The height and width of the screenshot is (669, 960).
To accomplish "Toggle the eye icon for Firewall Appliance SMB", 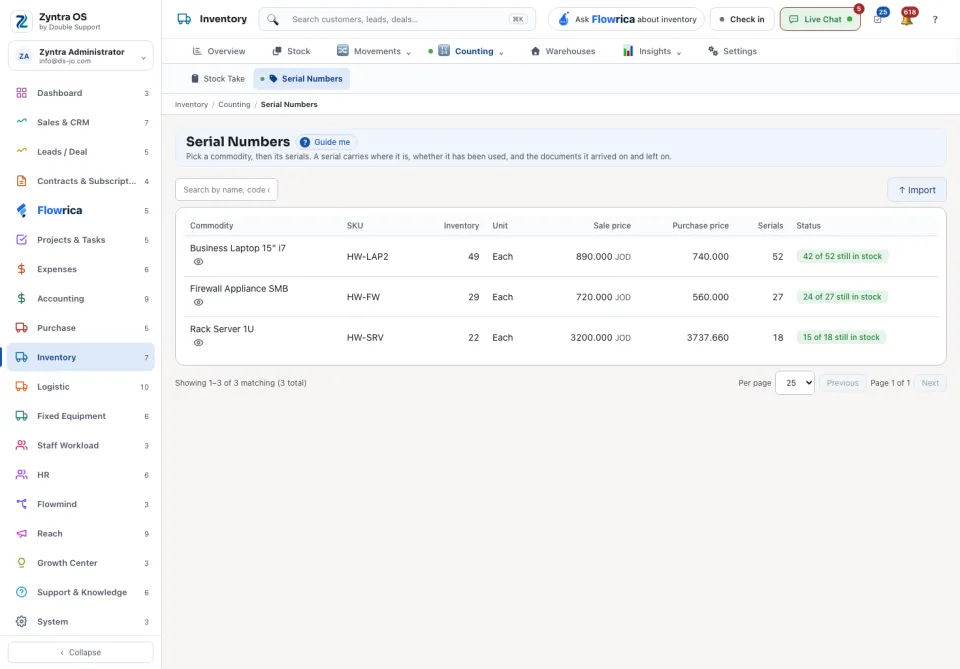I will coord(198,302).
